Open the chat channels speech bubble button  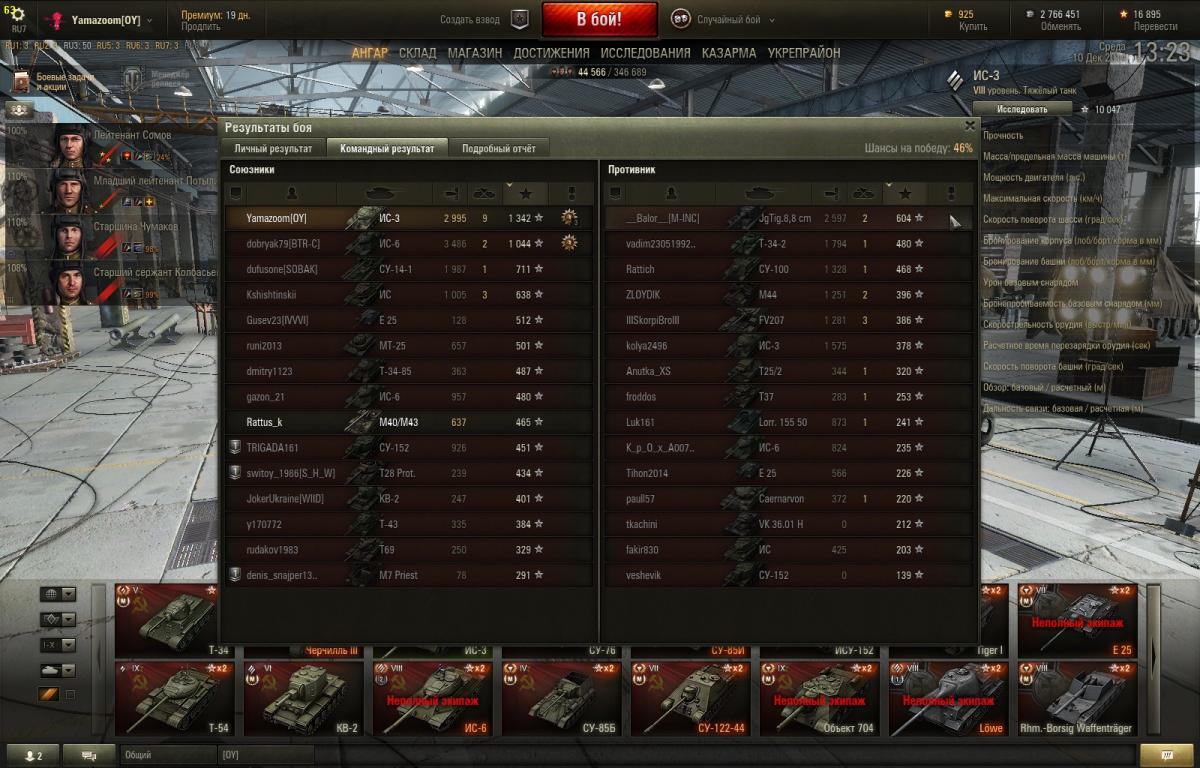[x=90, y=755]
